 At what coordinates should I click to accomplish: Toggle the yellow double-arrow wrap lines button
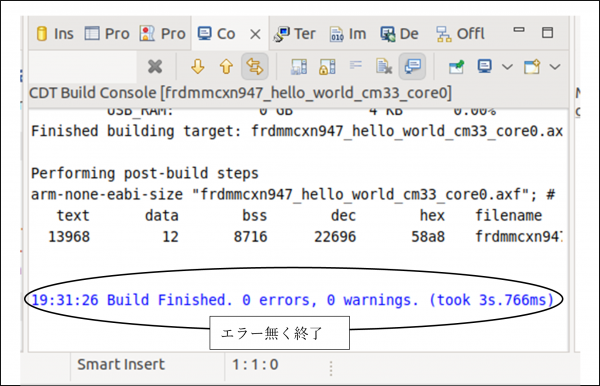(254, 67)
